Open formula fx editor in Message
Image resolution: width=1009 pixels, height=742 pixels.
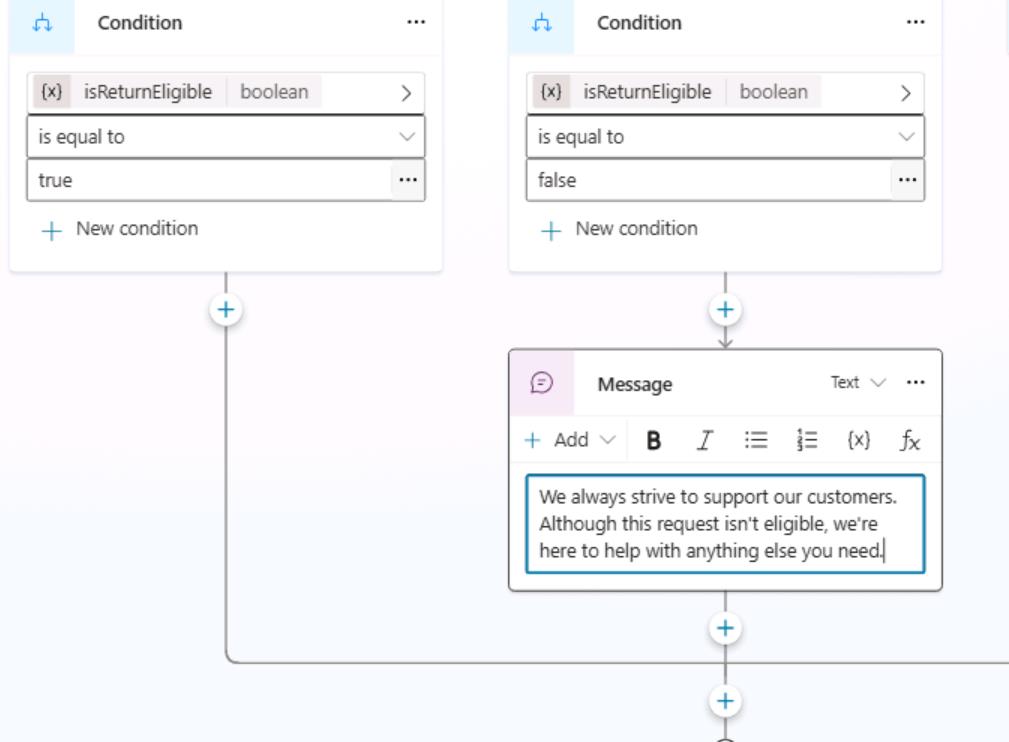pos(910,441)
